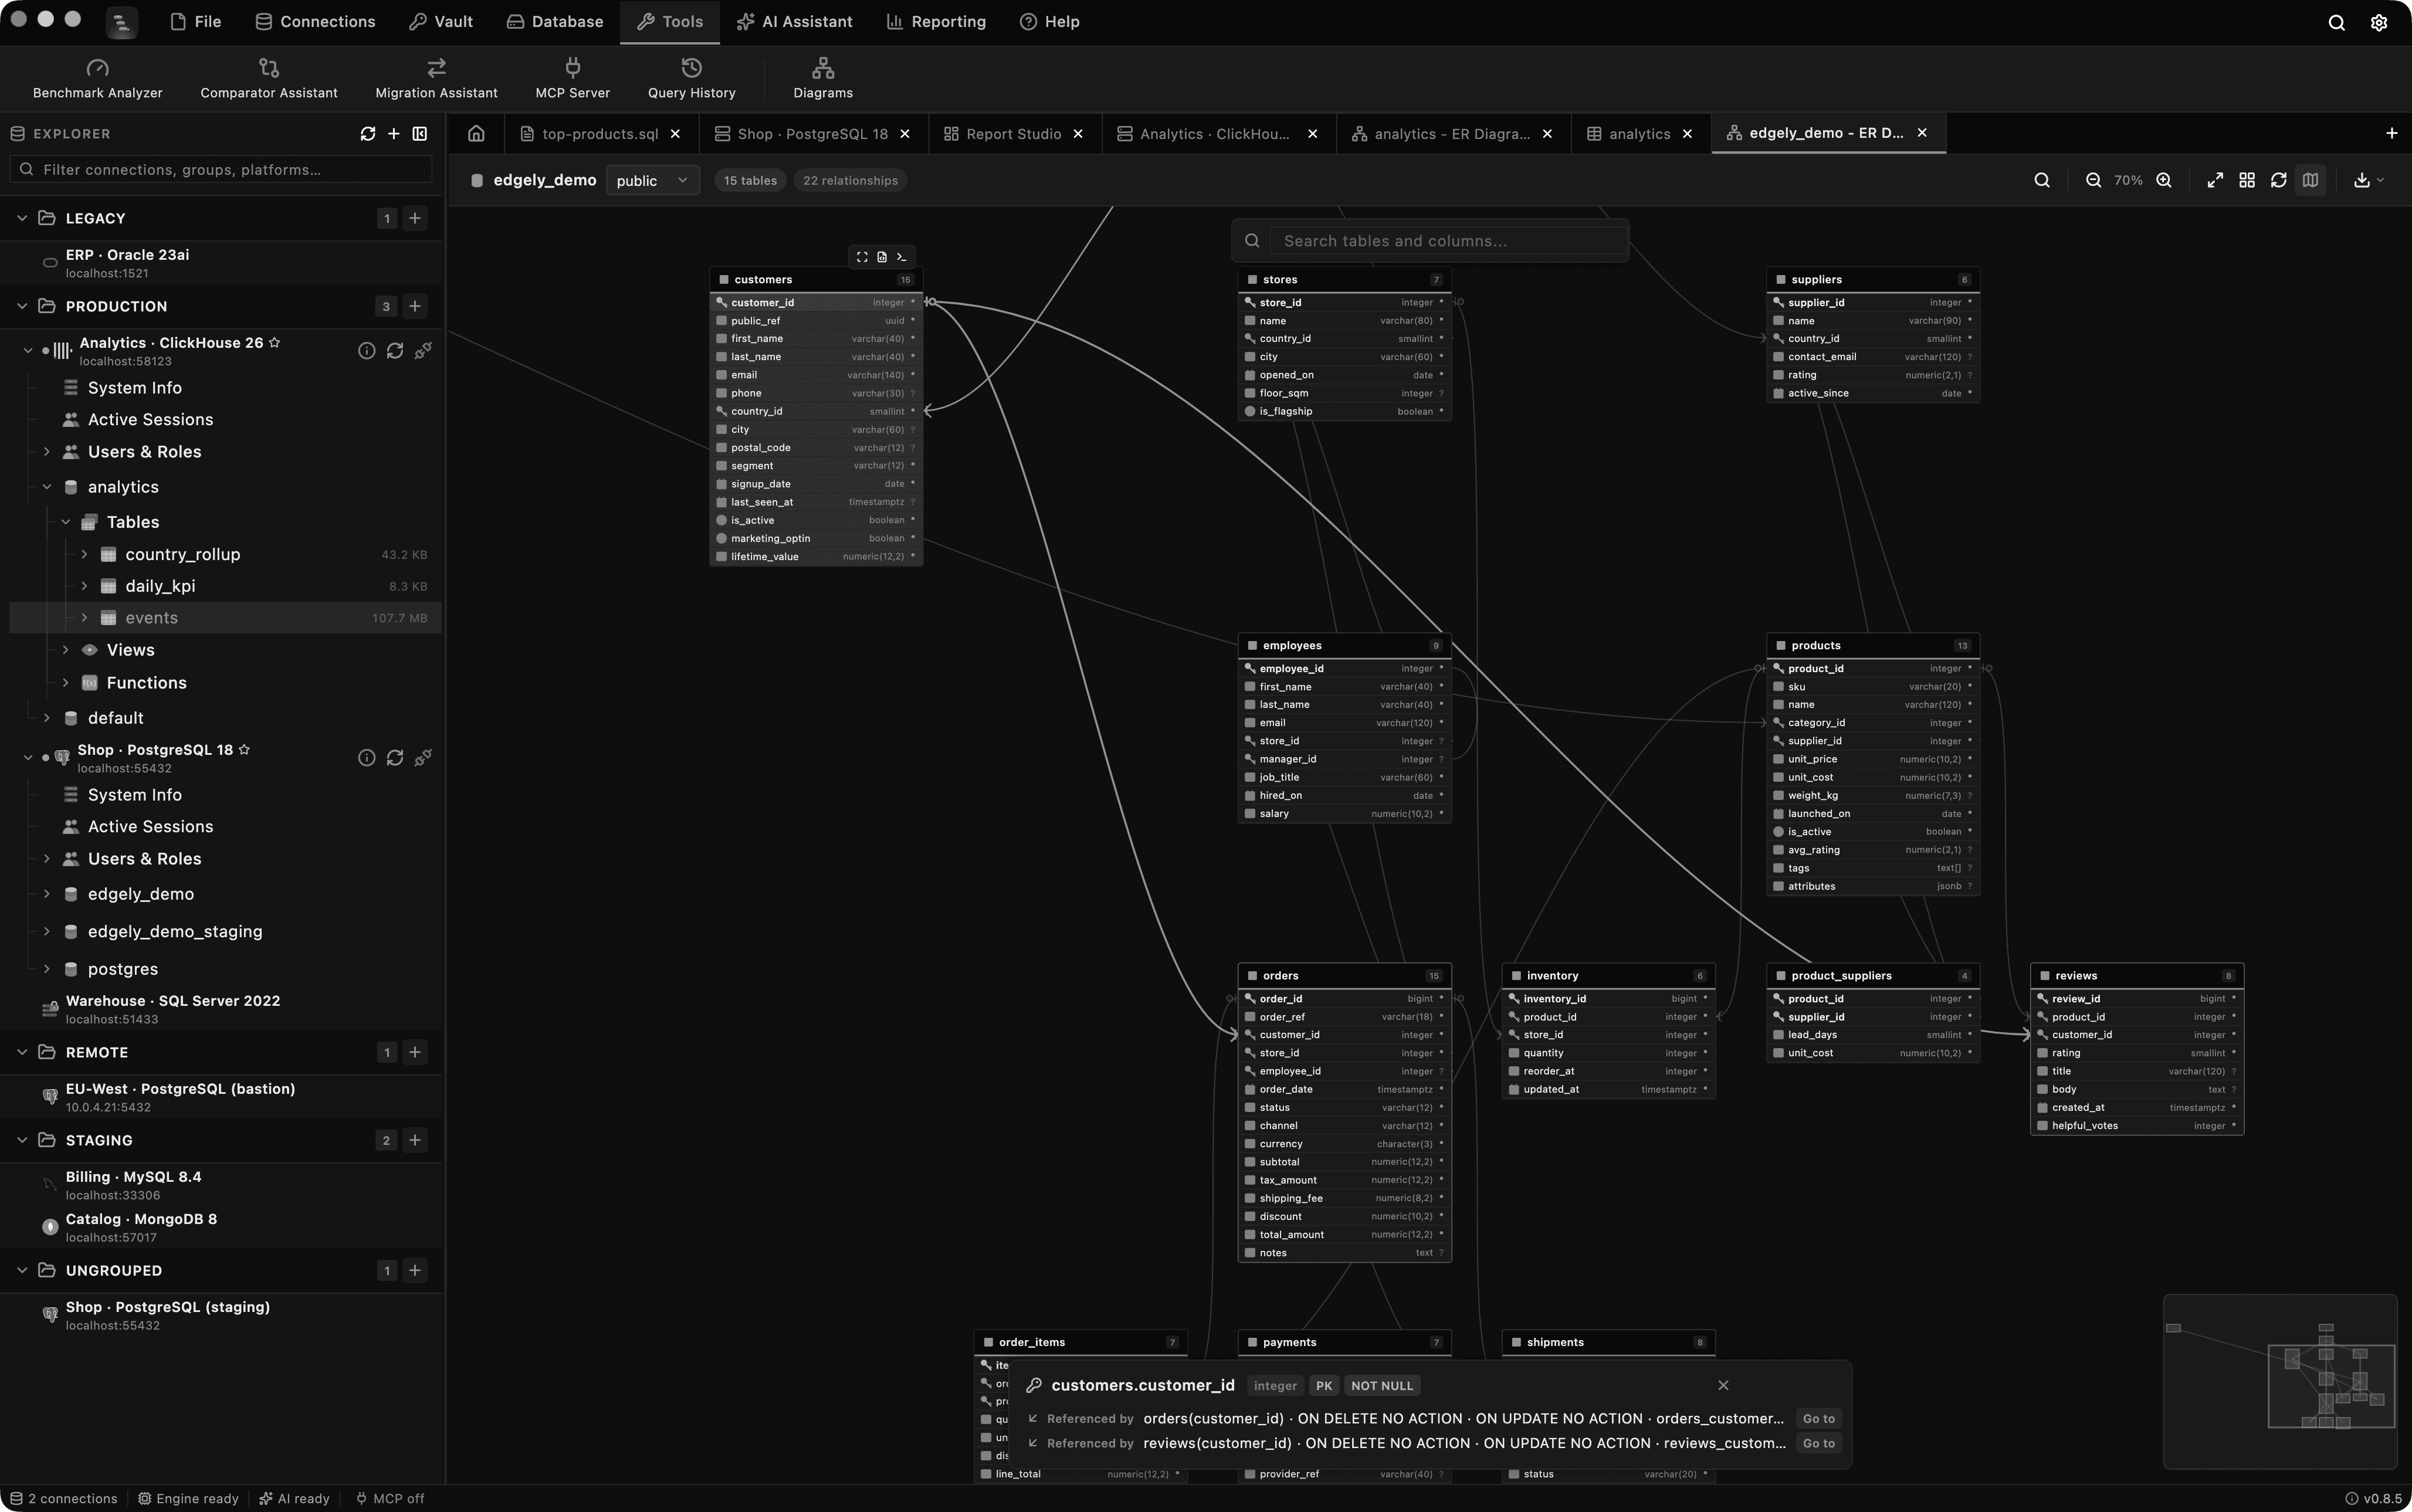This screenshot has height=1512, width=2412.
Task: Switch to the top-products.sql tab
Action: 600,134
